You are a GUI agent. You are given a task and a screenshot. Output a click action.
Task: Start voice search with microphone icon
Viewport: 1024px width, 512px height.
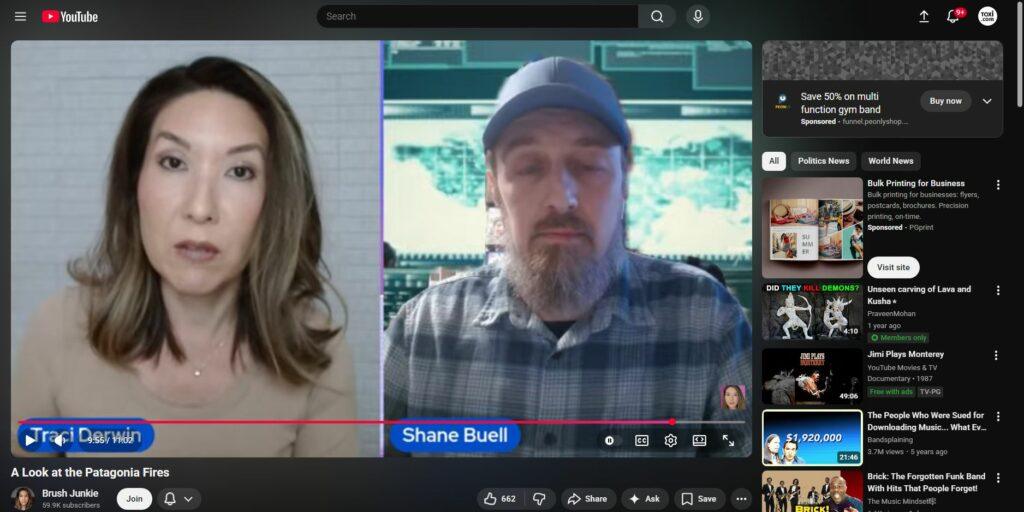(x=697, y=16)
